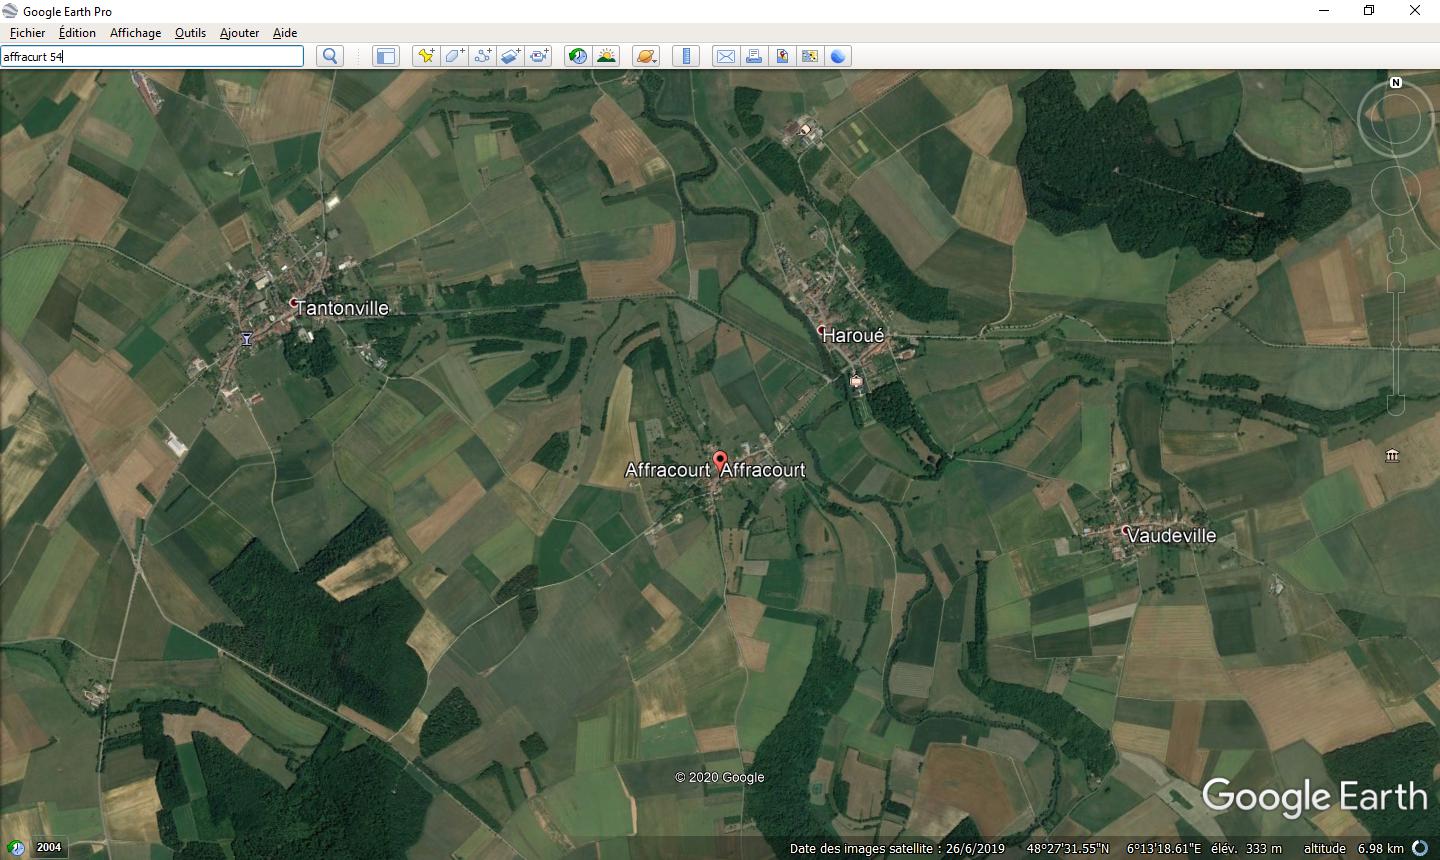1440x860 pixels.
Task: Click the glass icon near Tantonville
Action: coord(246,339)
